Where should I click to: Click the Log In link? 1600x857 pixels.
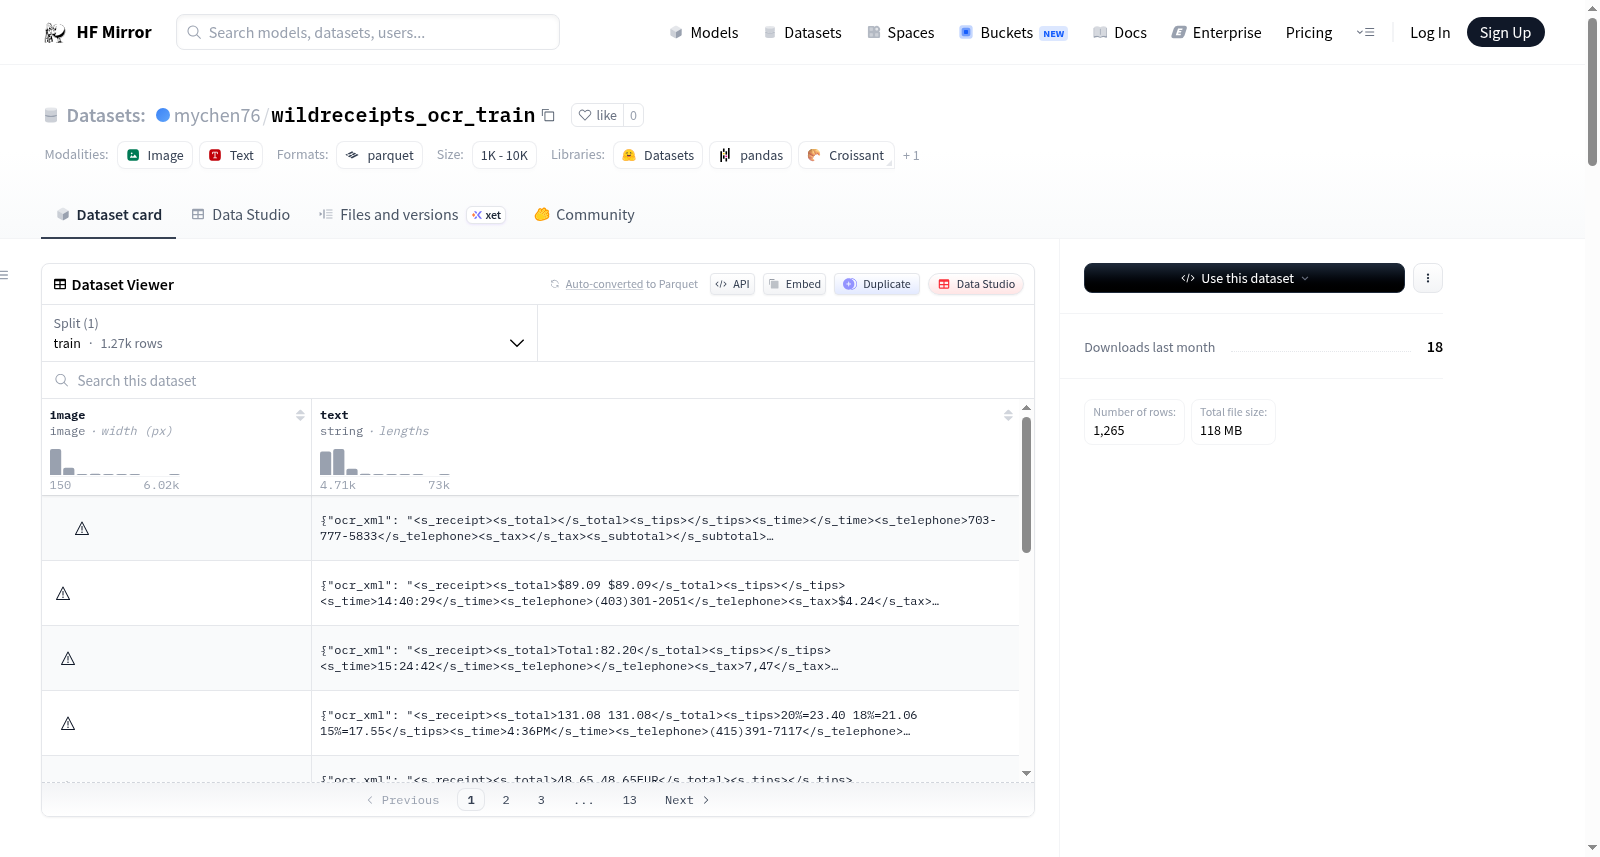click(1430, 32)
